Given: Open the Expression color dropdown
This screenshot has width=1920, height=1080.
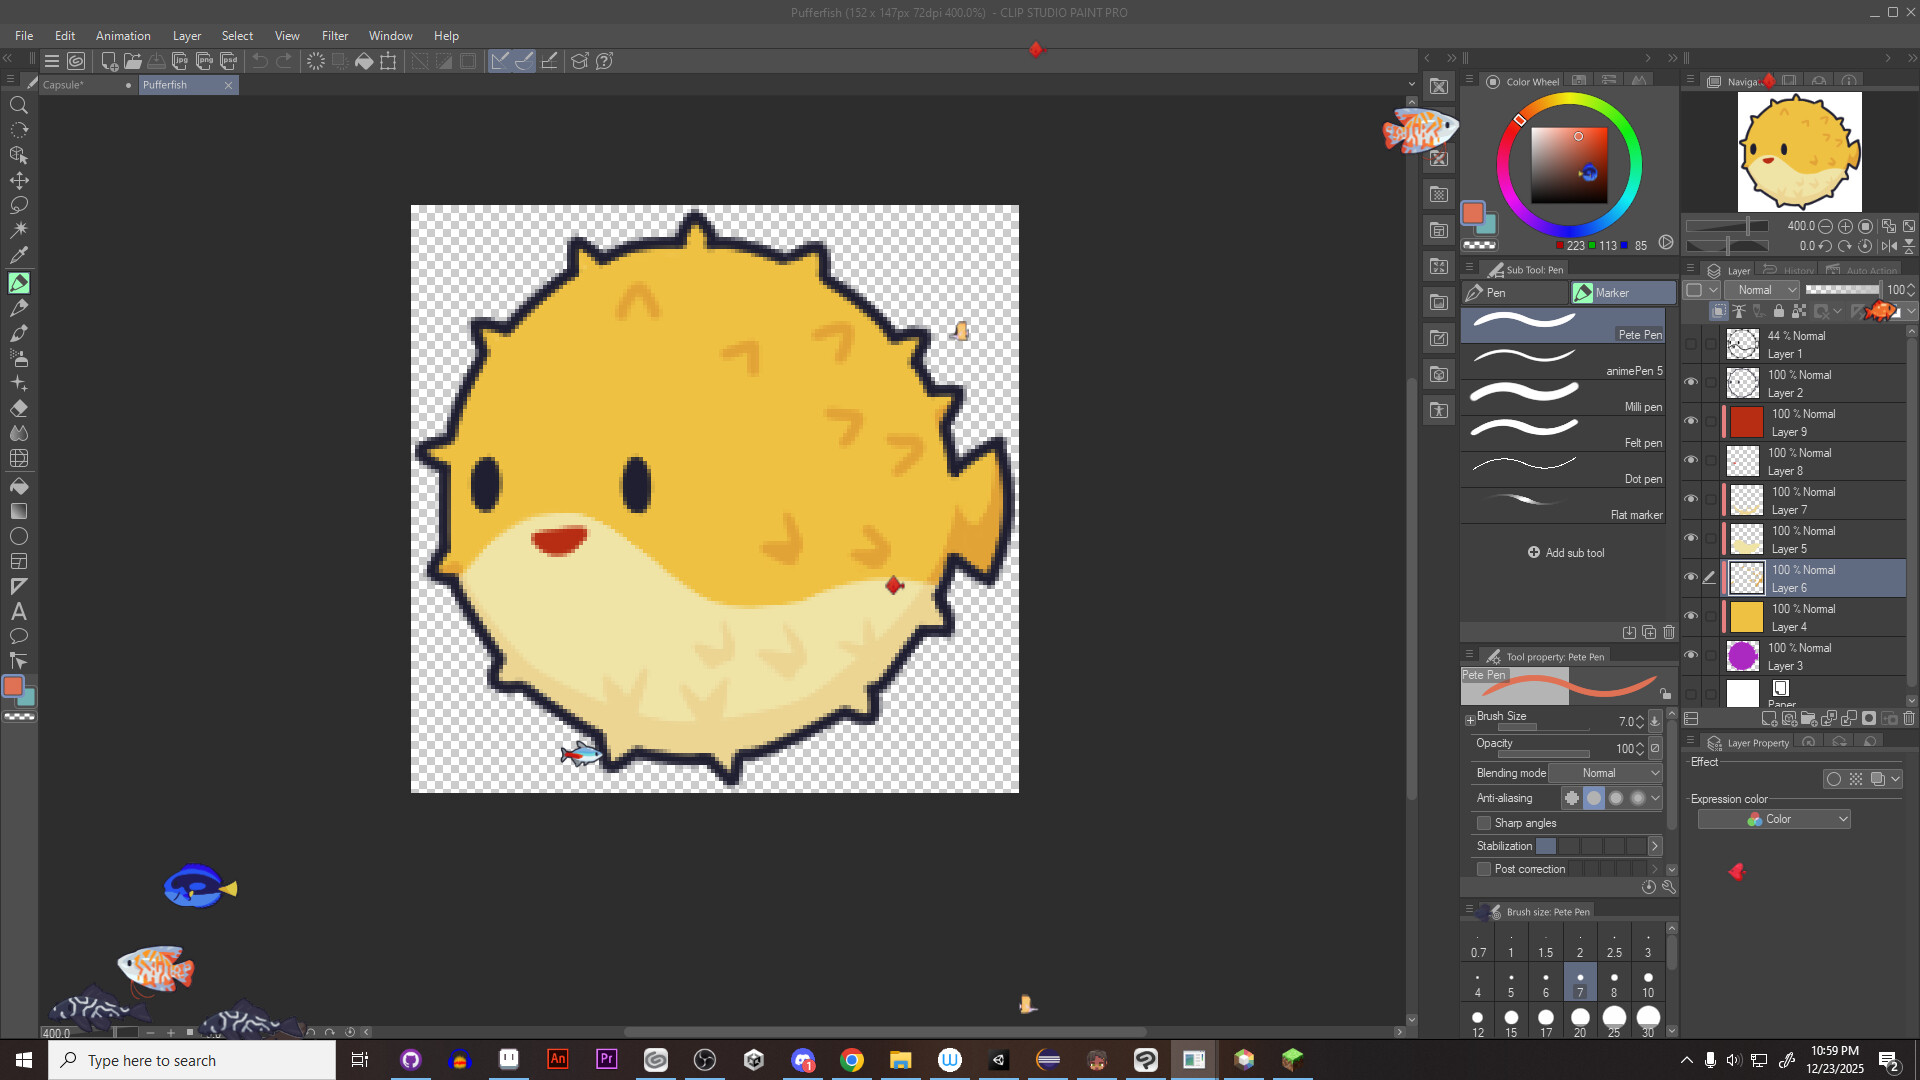Looking at the screenshot, I should [1773, 818].
